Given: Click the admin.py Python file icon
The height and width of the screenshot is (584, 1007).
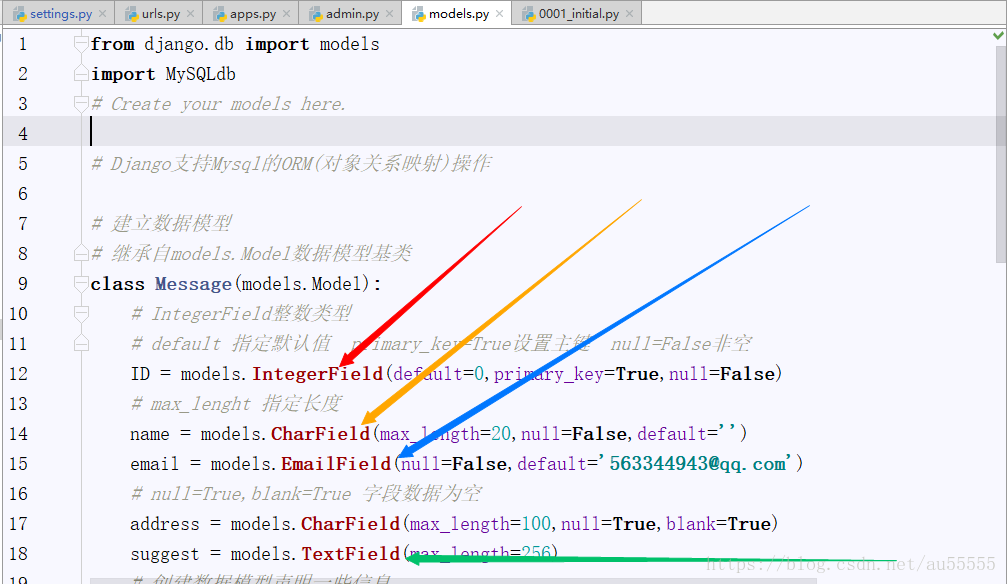Looking at the screenshot, I should 315,13.
